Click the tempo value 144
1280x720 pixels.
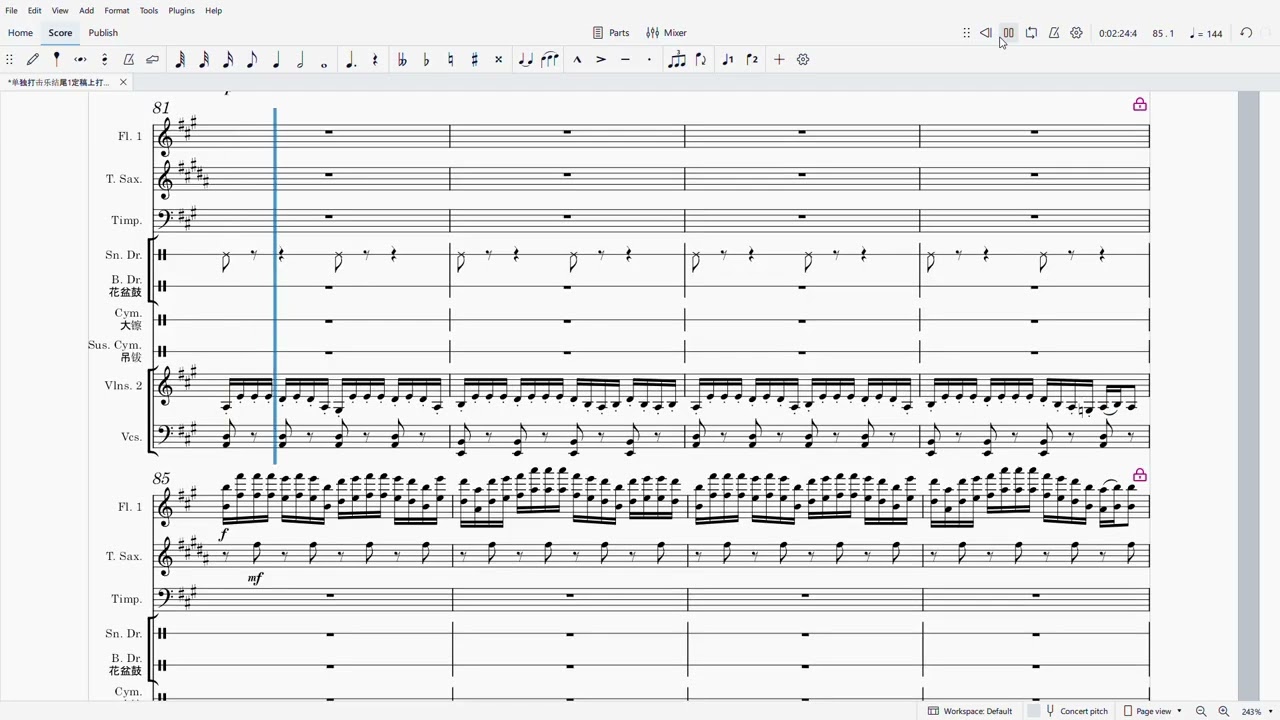(x=1206, y=33)
